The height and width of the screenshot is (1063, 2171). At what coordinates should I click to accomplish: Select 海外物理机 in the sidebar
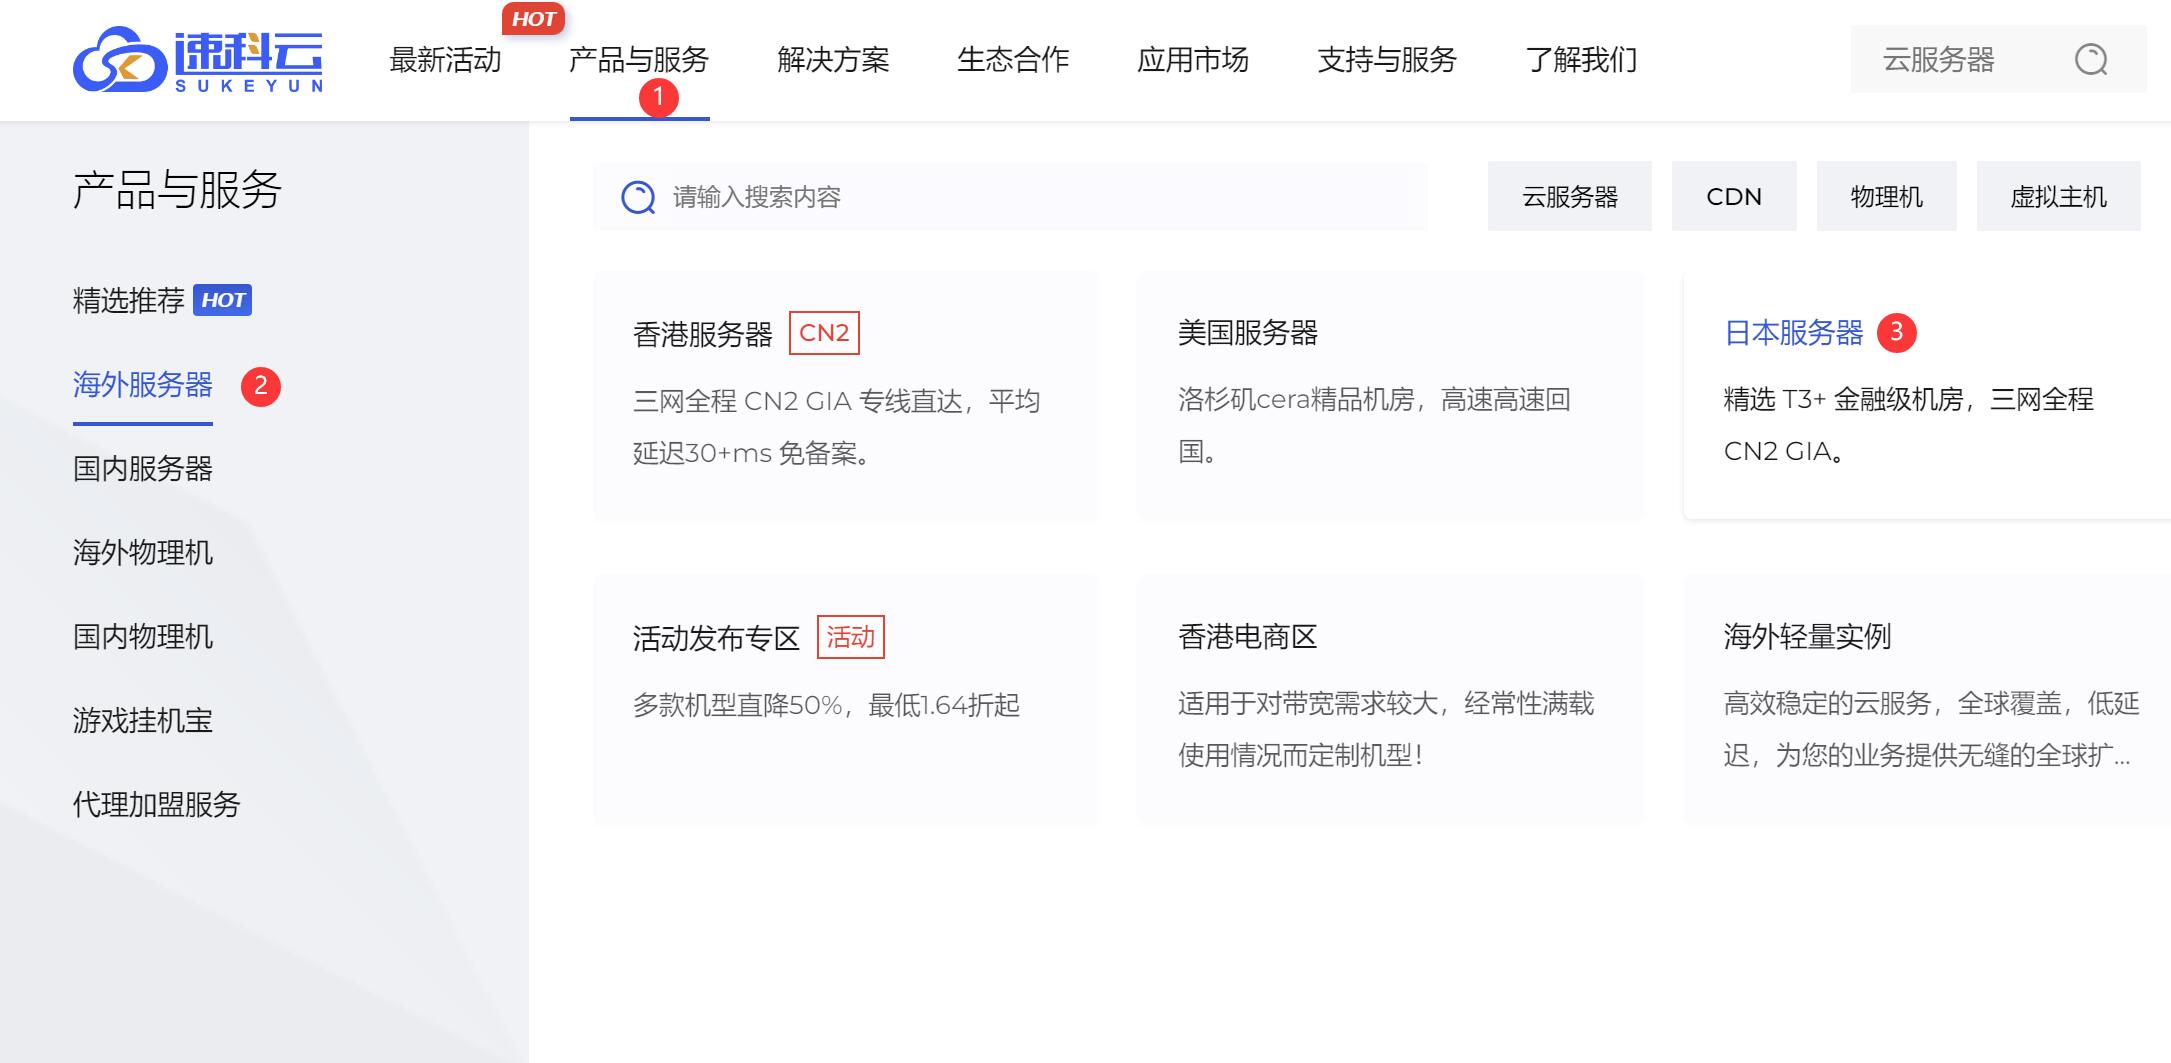143,552
